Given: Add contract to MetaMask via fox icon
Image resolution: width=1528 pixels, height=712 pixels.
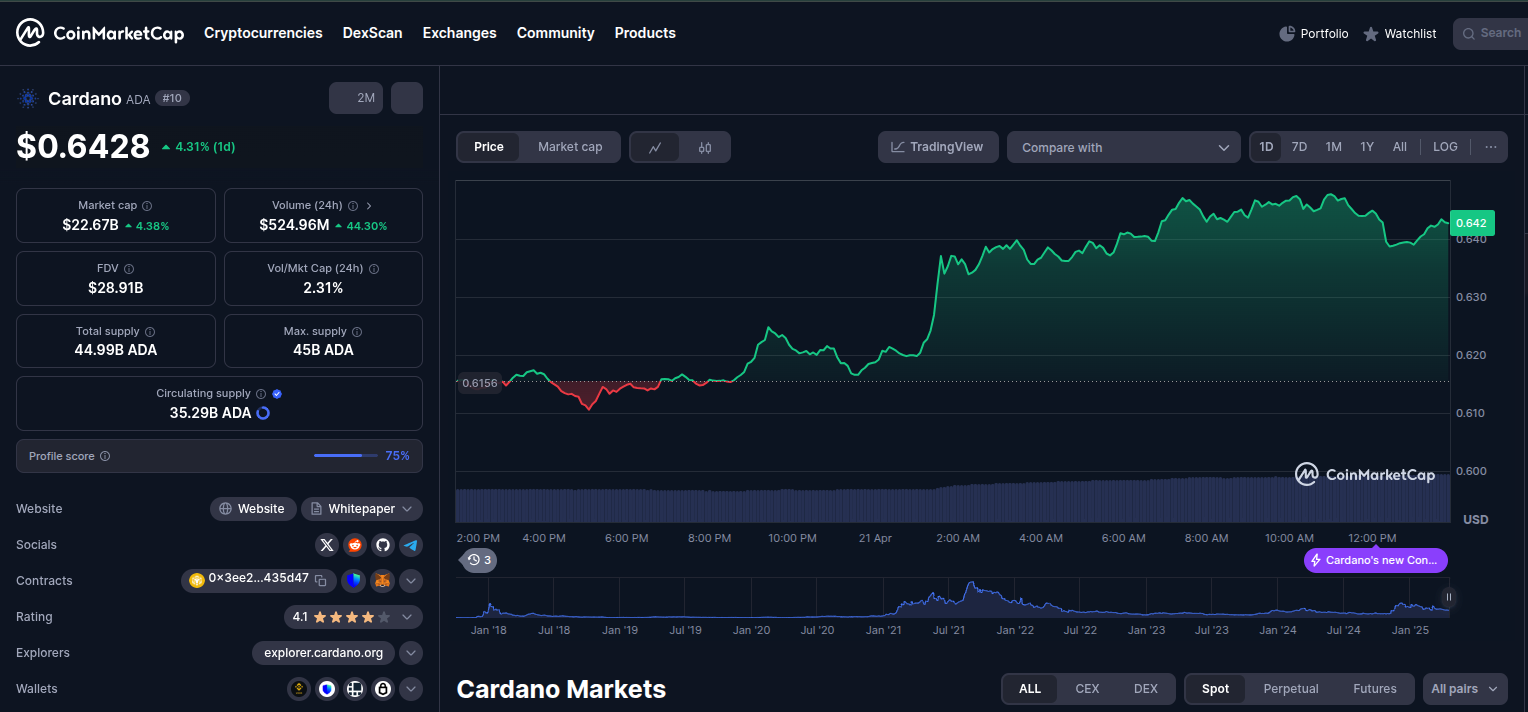Looking at the screenshot, I should coord(382,581).
